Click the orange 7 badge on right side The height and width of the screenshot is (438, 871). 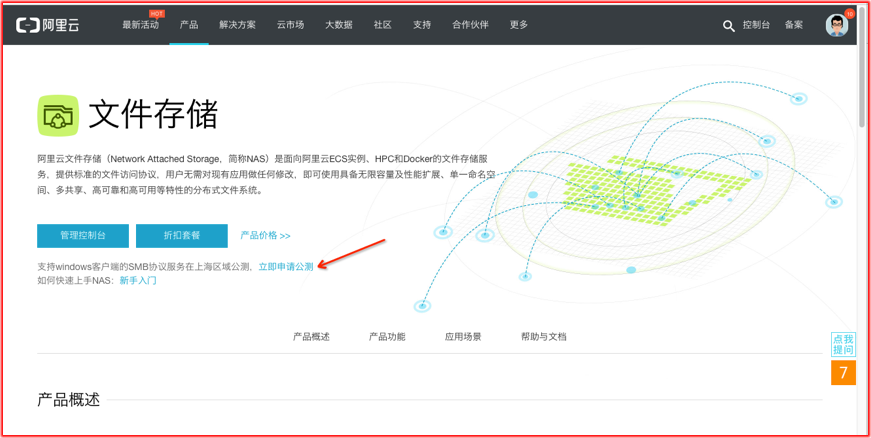coord(843,372)
